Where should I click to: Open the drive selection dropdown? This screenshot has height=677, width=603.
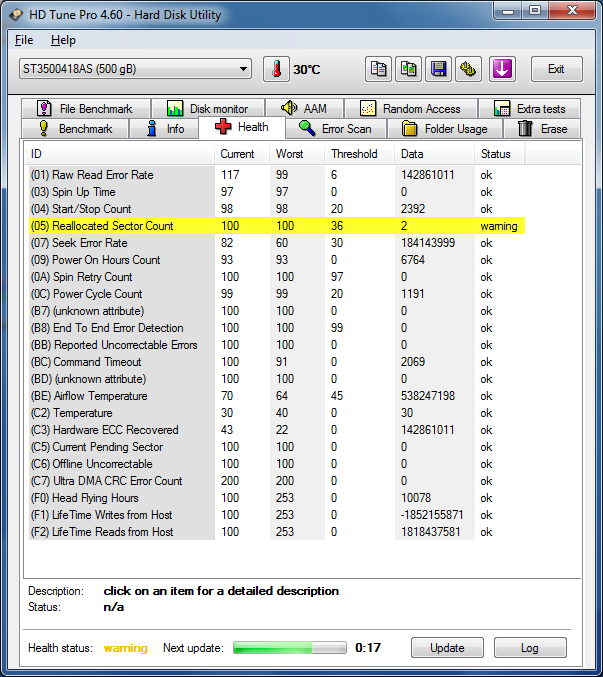(135, 69)
